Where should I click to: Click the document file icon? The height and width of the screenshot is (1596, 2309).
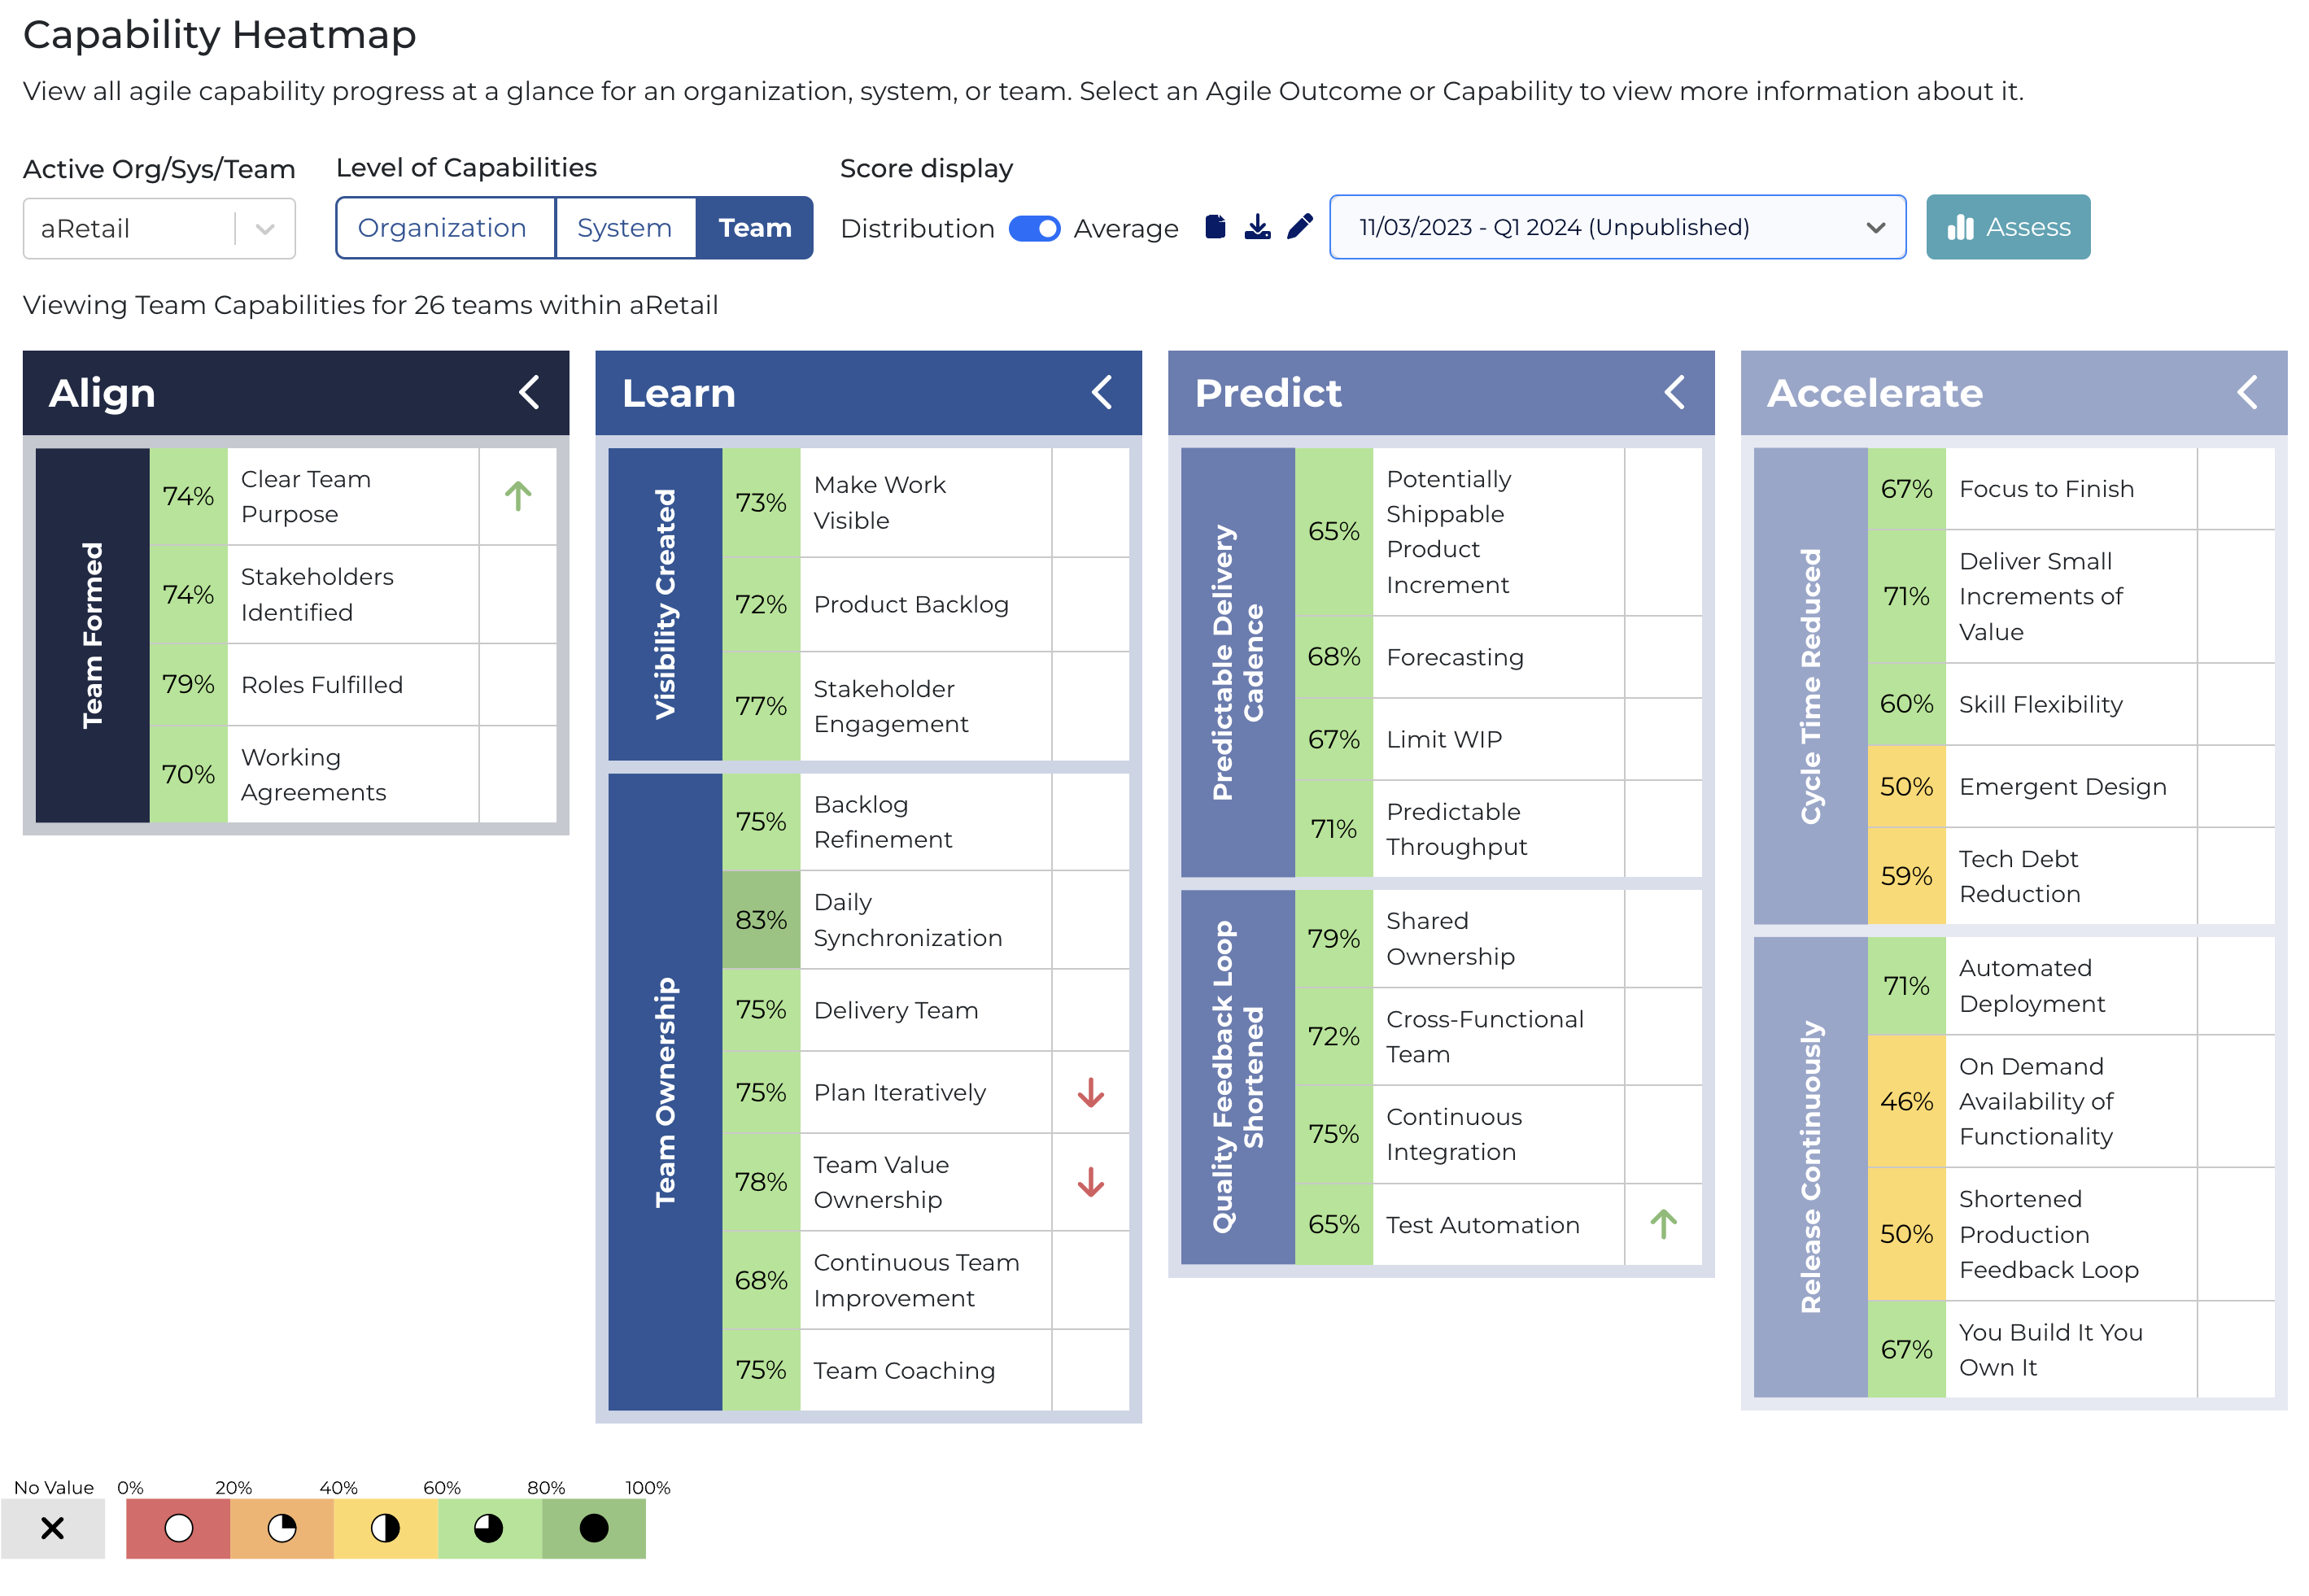pyautogui.click(x=1215, y=227)
